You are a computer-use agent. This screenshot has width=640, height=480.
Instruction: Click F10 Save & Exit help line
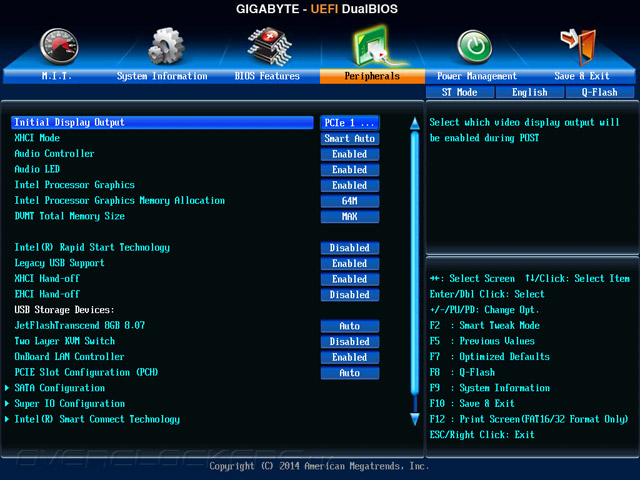pos(472,404)
